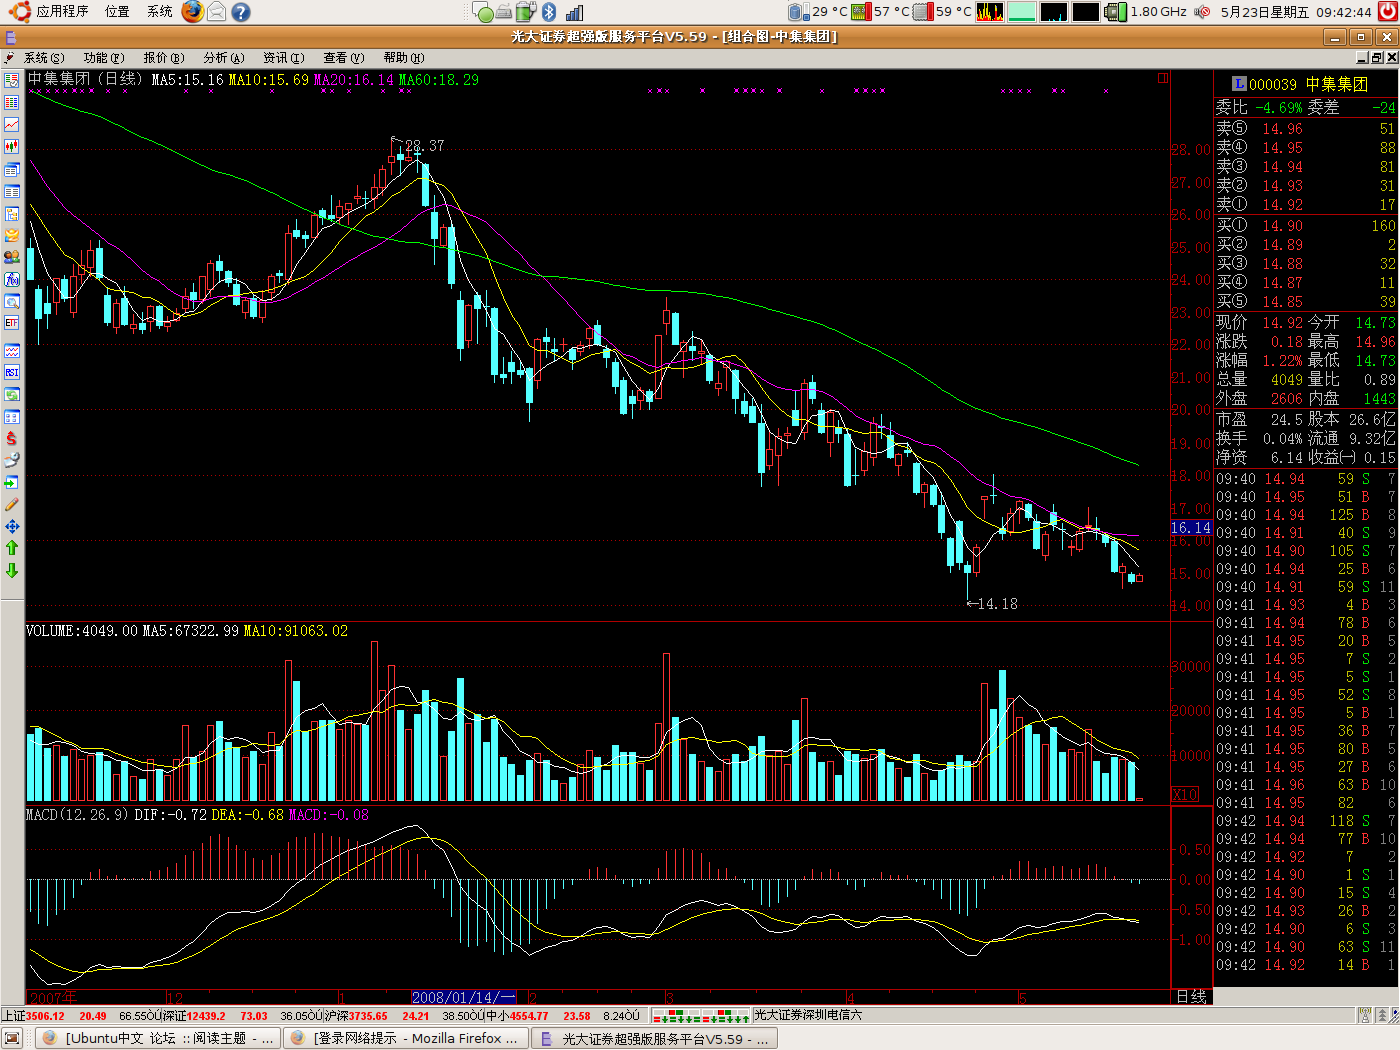Viewport: 1400px width, 1050px height.
Task: Click the 现价 14.92 quote field
Action: 1260,323
